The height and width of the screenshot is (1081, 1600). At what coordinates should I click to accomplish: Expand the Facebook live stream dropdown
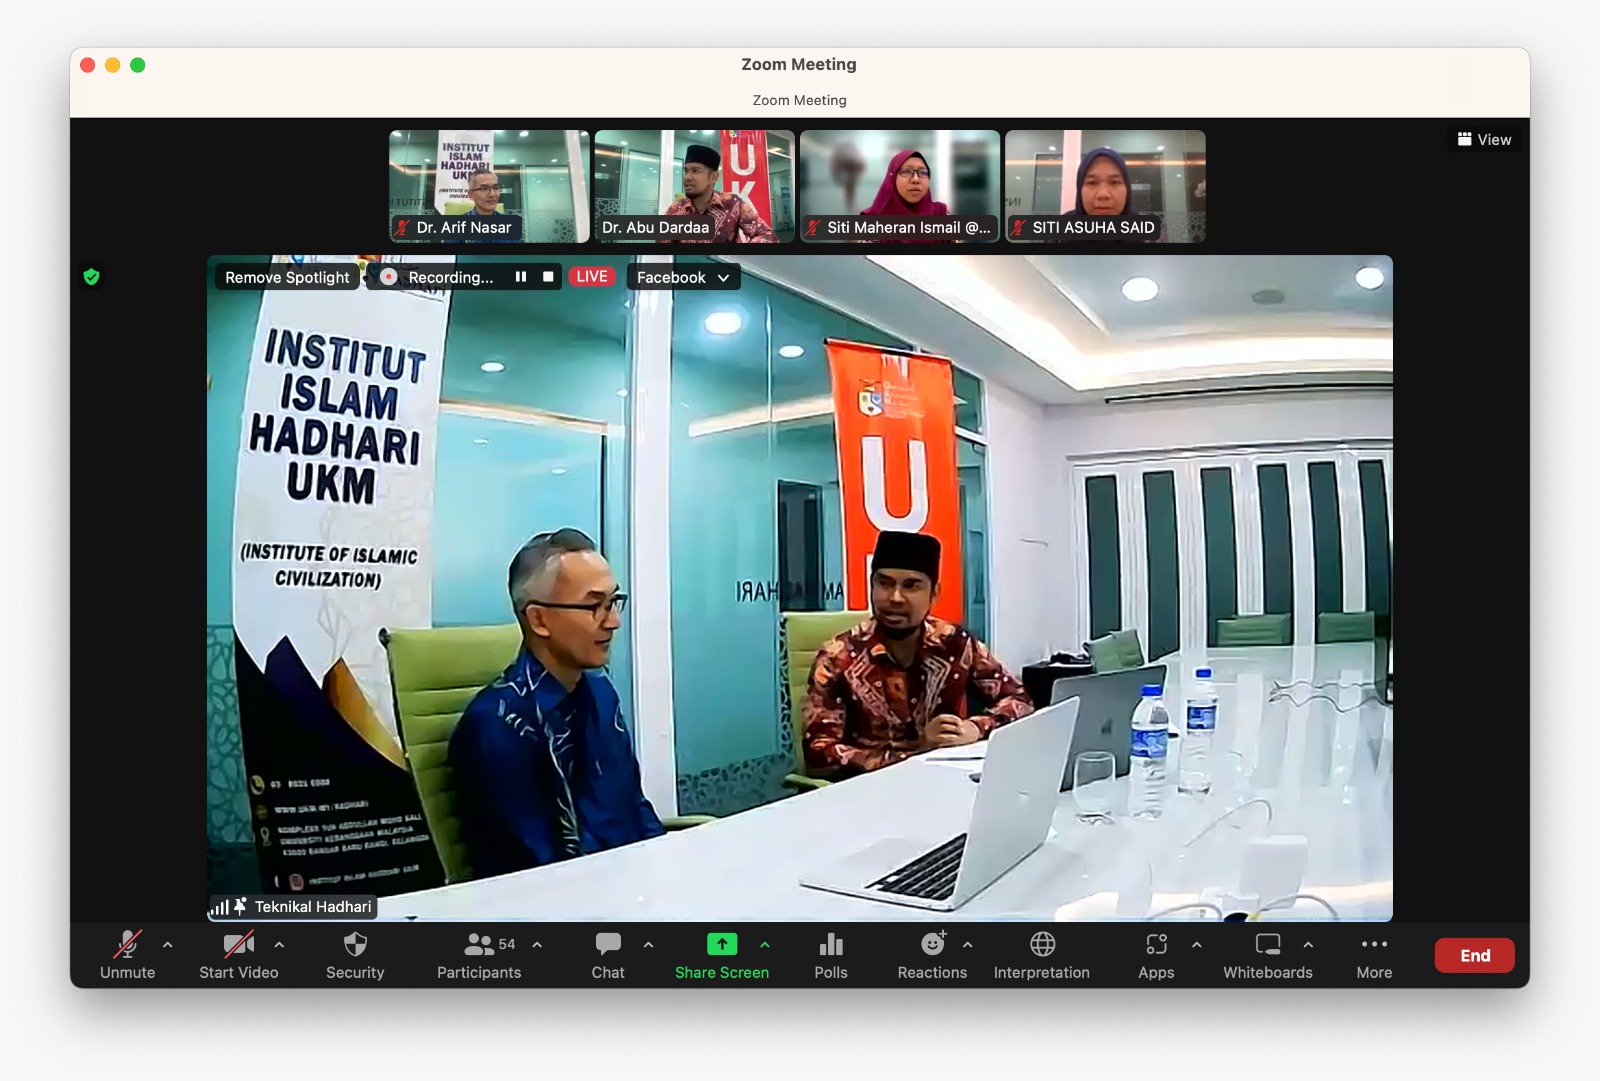(x=723, y=278)
